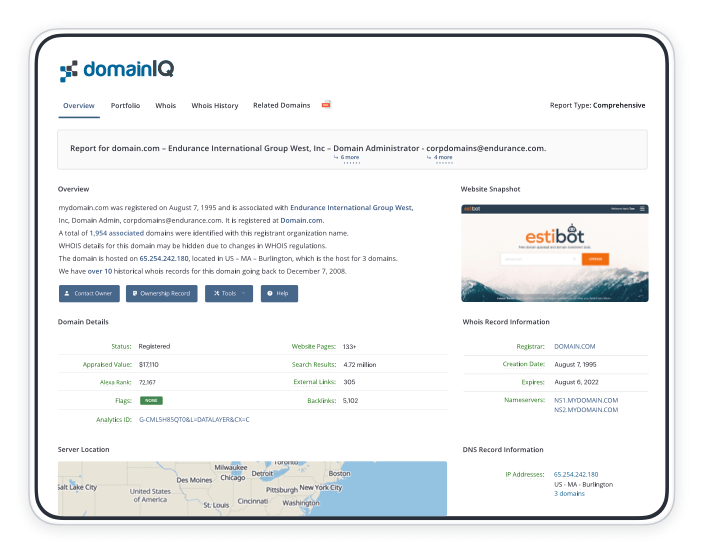Click the hamburger menu in website snapshot
The image size is (703, 554).
coord(642,209)
